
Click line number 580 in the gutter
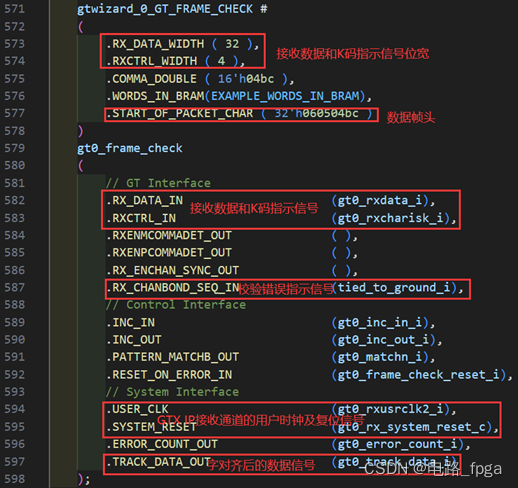(x=14, y=166)
